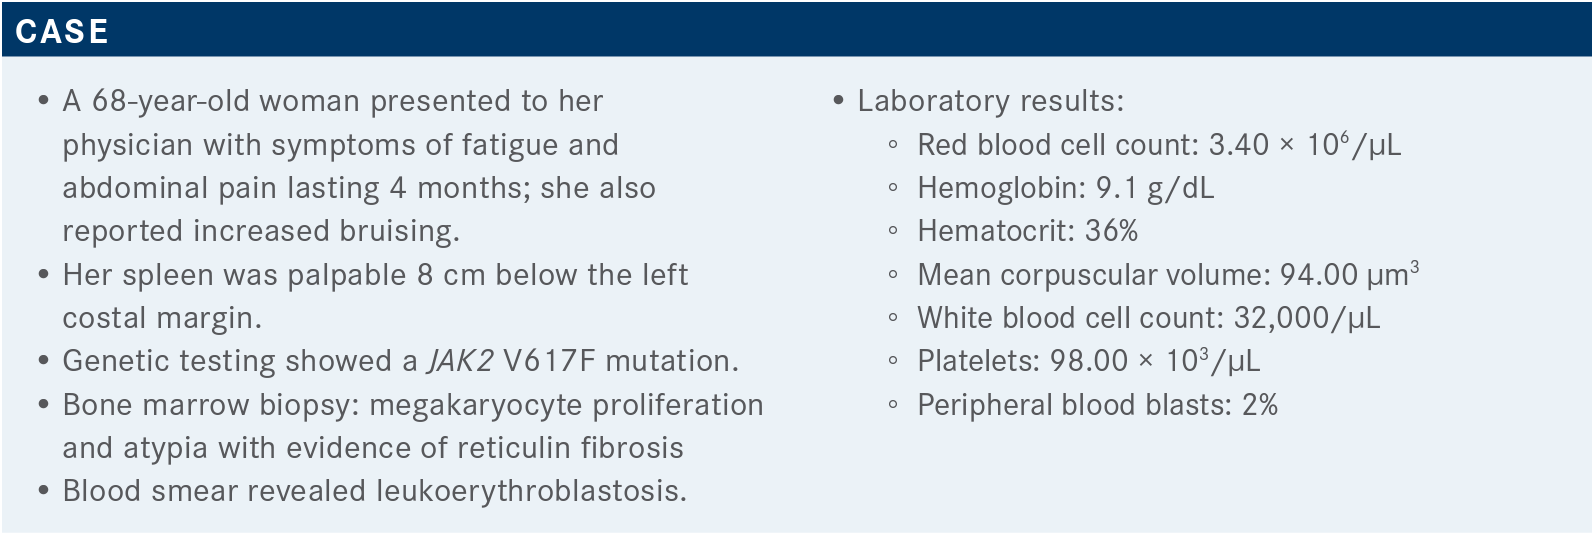Select the Peripheral blood blasts 2% line
1592x534 pixels.
click(x=1097, y=405)
